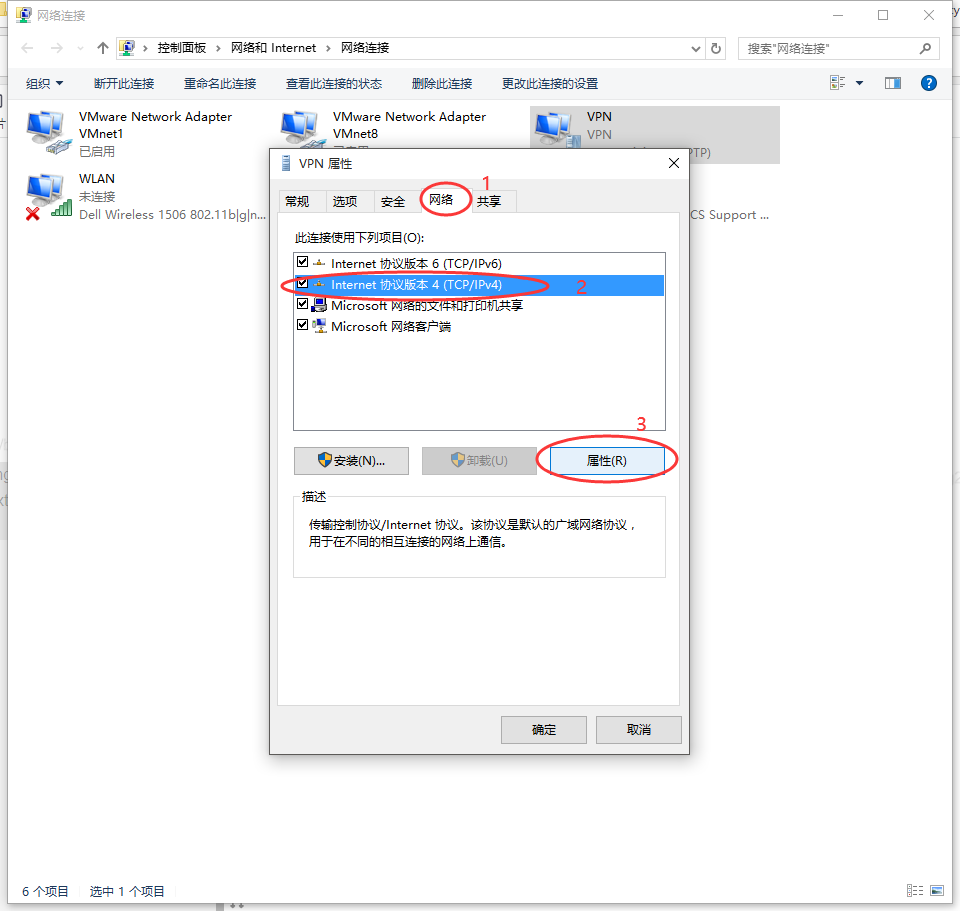This screenshot has height=911, width=960.
Task: Select the WLAN adapter icon
Action: [49, 196]
